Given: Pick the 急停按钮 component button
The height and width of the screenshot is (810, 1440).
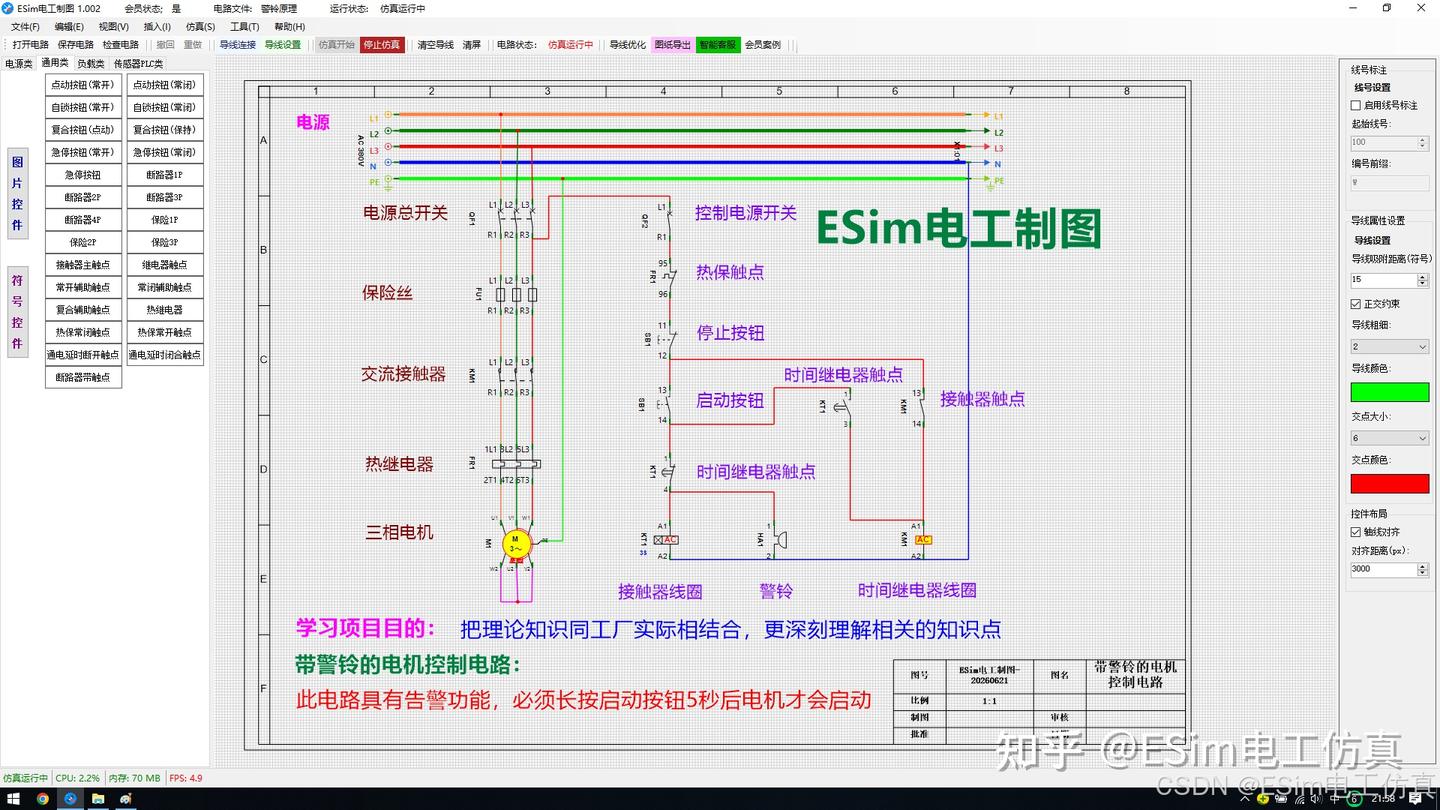Looking at the screenshot, I should point(83,175).
